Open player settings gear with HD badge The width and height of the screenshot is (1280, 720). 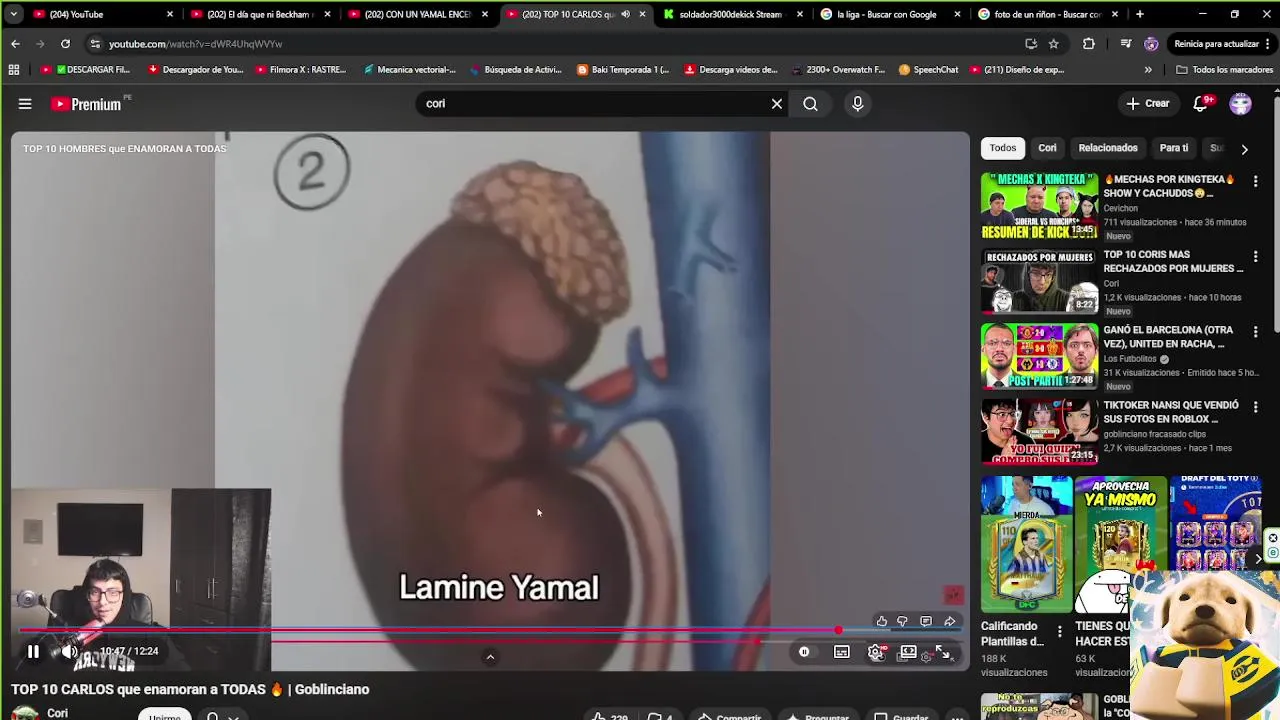coord(876,652)
